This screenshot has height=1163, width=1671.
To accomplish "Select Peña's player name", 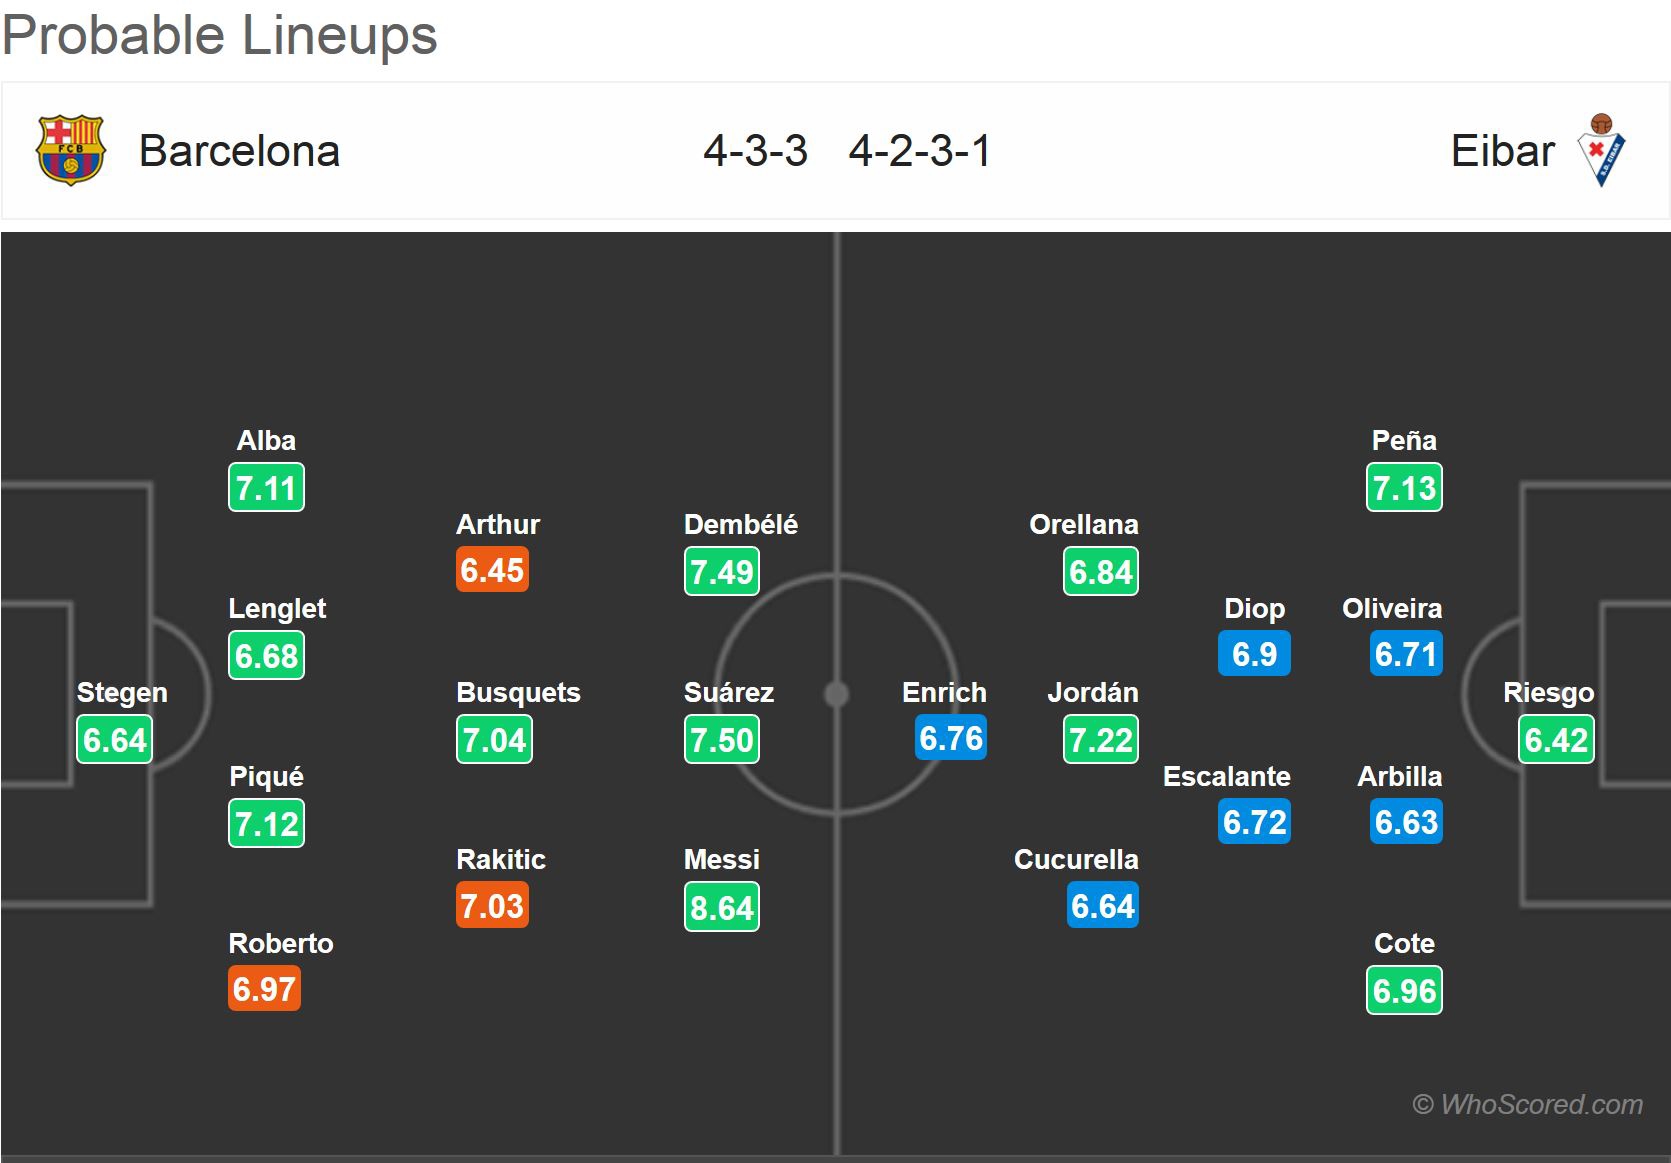I will (1404, 440).
